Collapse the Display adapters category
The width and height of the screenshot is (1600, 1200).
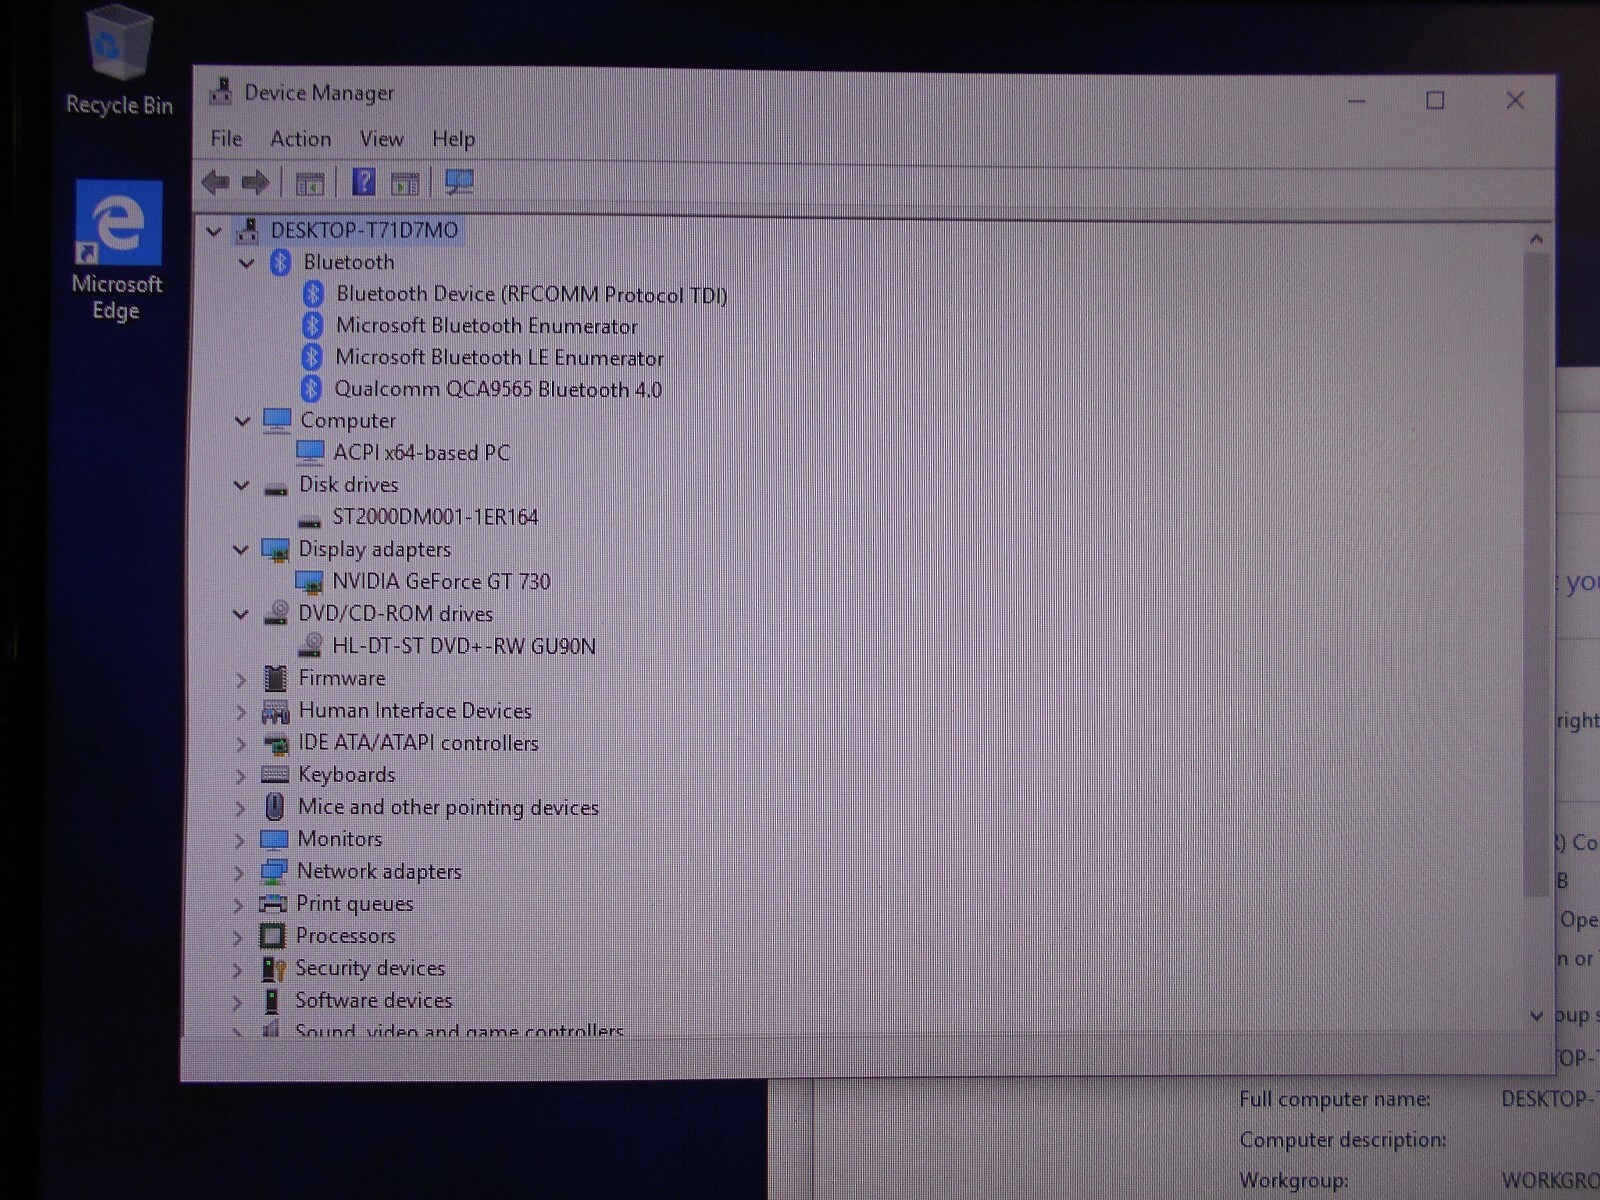point(240,550)
